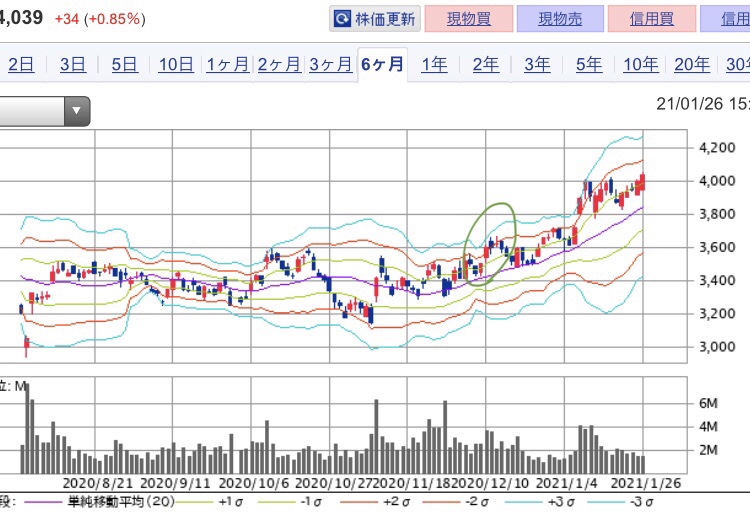Click the 3,800 price axis label
Viewport: 750px width, 531px height.
pyautogui.click(x=717, y=214)
